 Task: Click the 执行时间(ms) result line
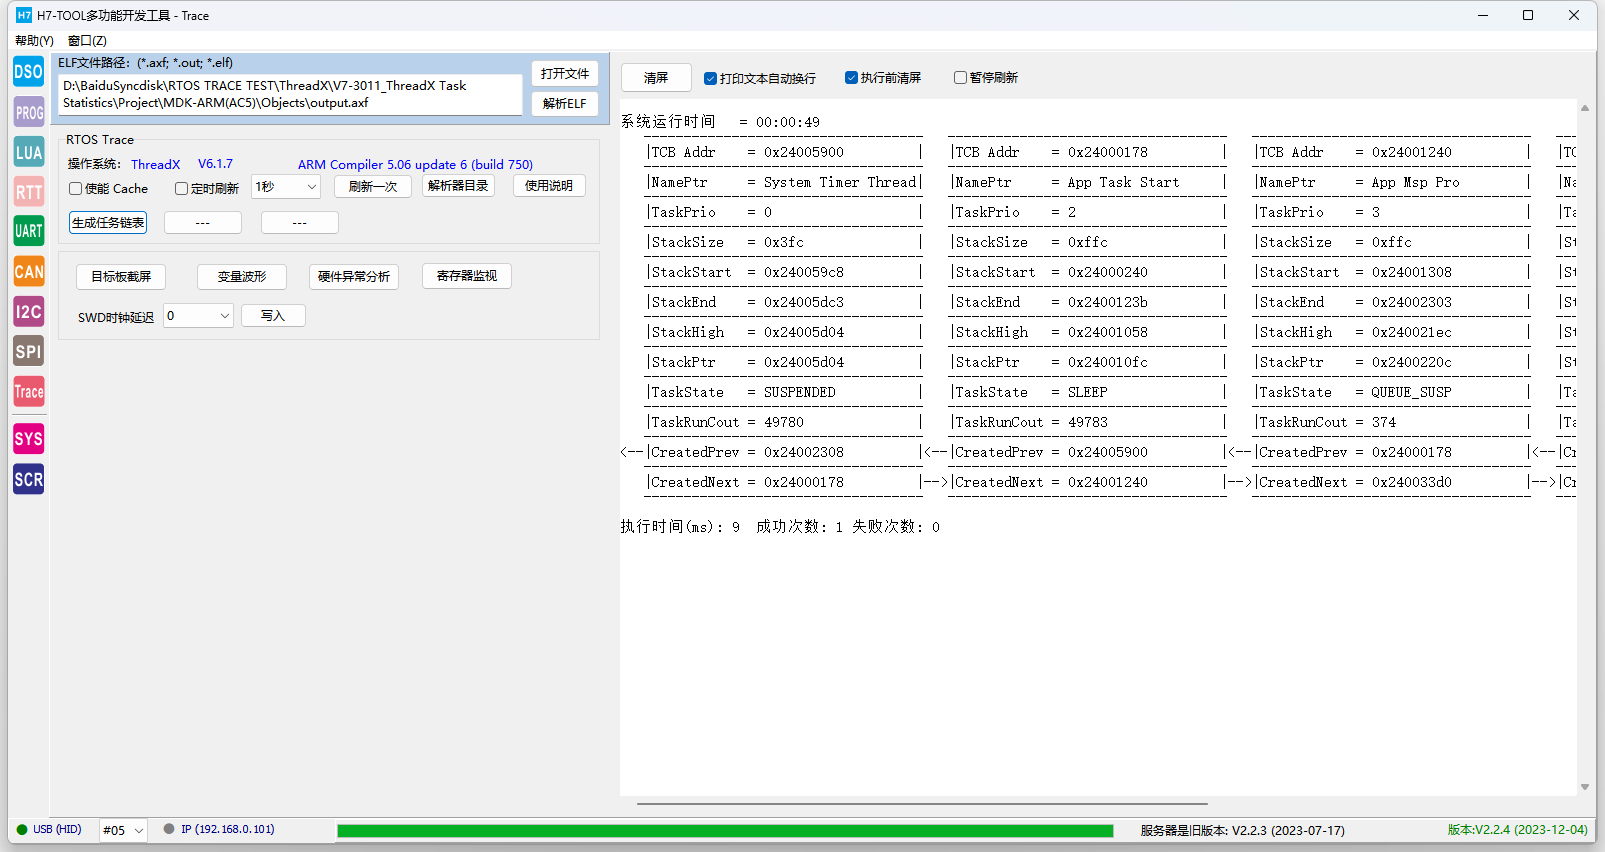coord(780,527)
